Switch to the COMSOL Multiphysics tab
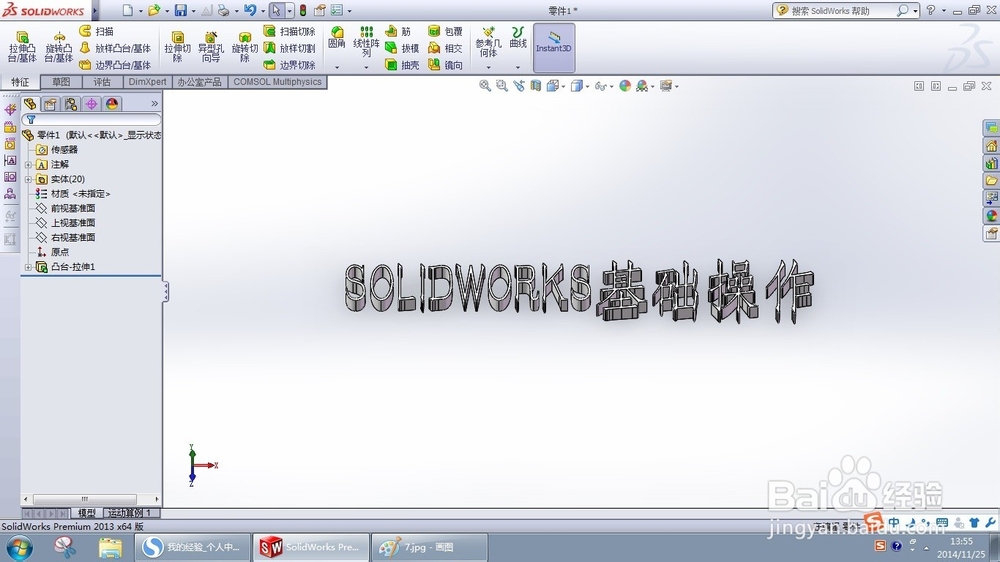1000x562 pixels. [277, 82]
